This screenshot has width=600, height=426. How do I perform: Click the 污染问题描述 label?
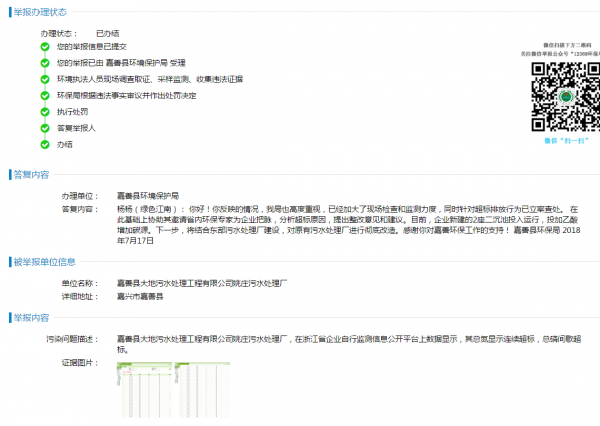pos(72,339)
